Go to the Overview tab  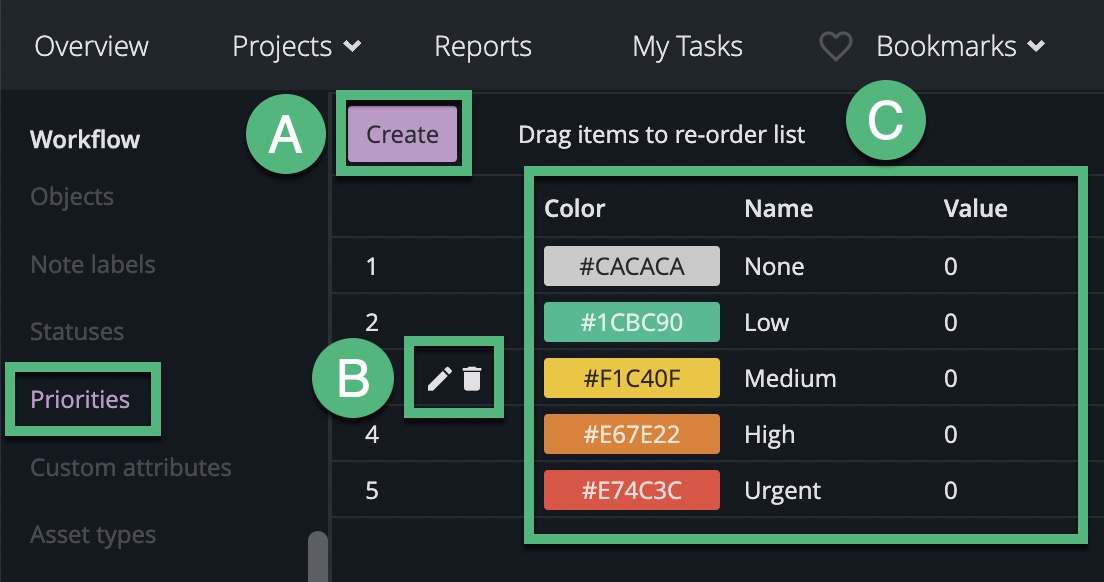91,47
